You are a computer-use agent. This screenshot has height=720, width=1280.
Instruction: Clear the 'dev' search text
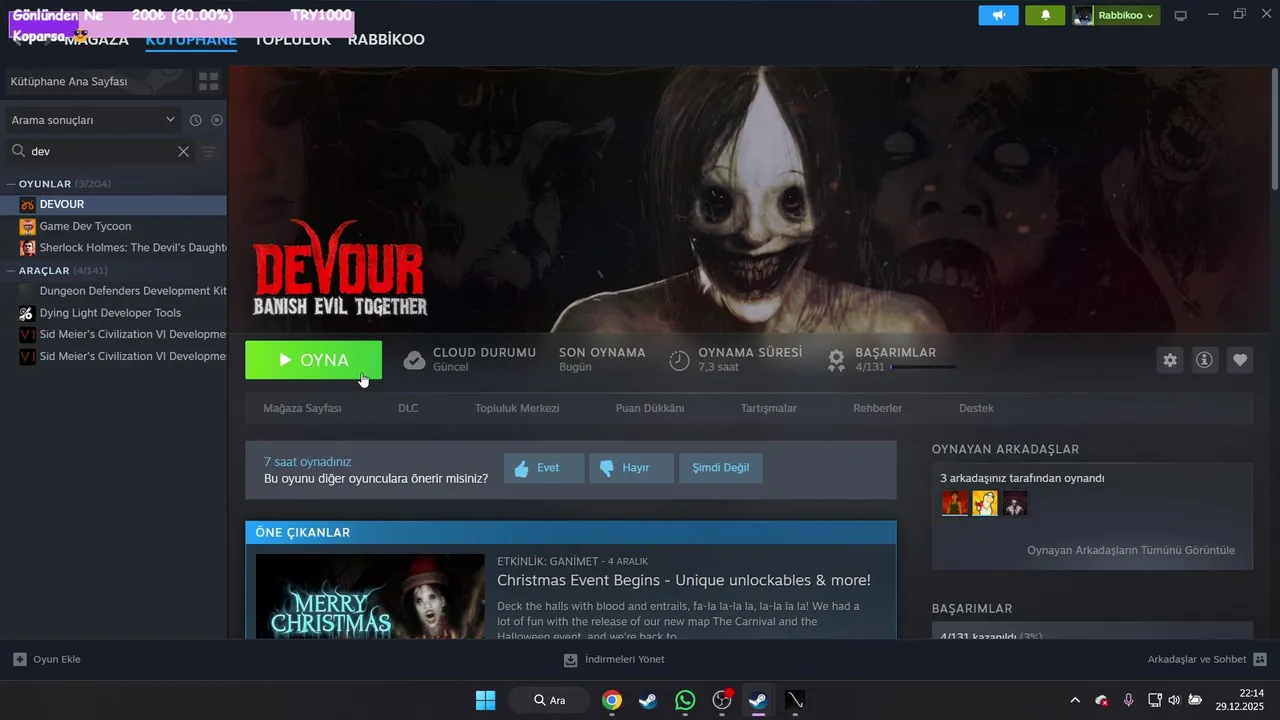tap(183, 152)
